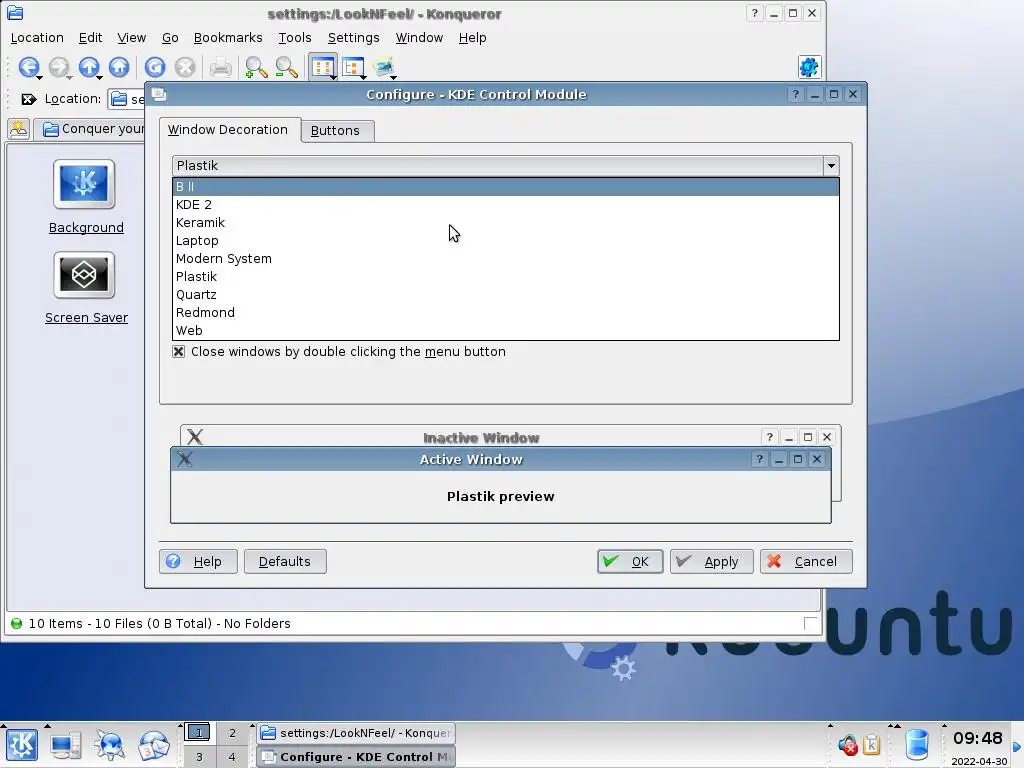Collapse the Plastik decoration combo box arrow

(x=831, y=165)
